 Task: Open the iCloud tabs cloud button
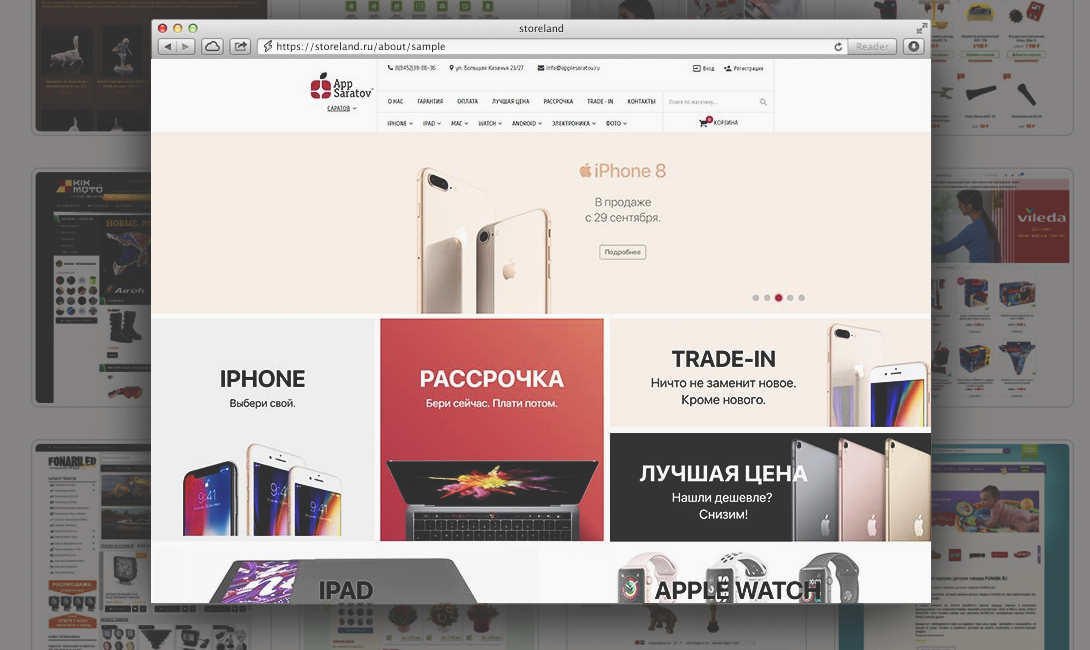point(212,47)
